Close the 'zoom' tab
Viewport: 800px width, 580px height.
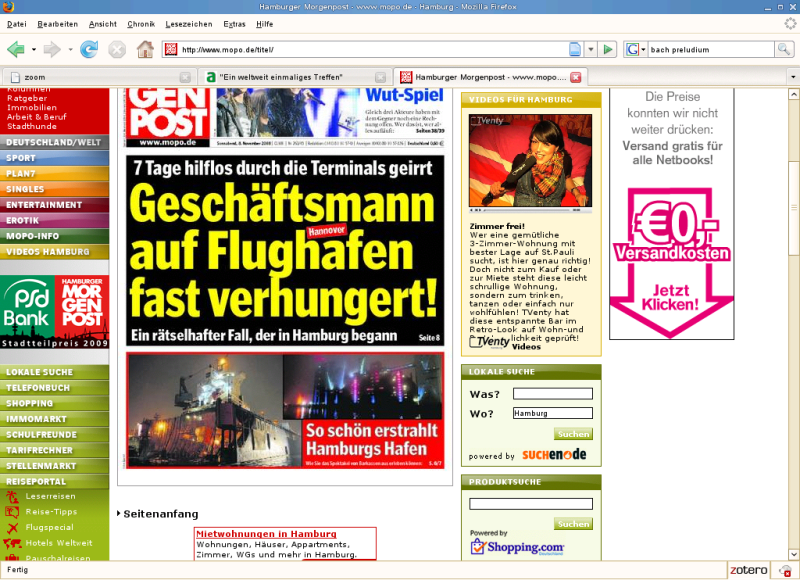[x=185, y=77]
